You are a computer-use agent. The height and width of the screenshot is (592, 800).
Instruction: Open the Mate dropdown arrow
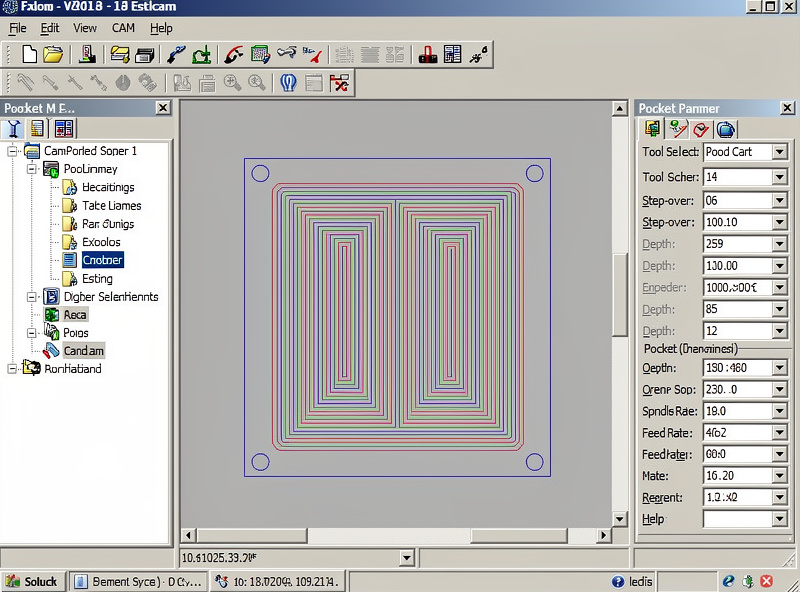tap(779, 476)
